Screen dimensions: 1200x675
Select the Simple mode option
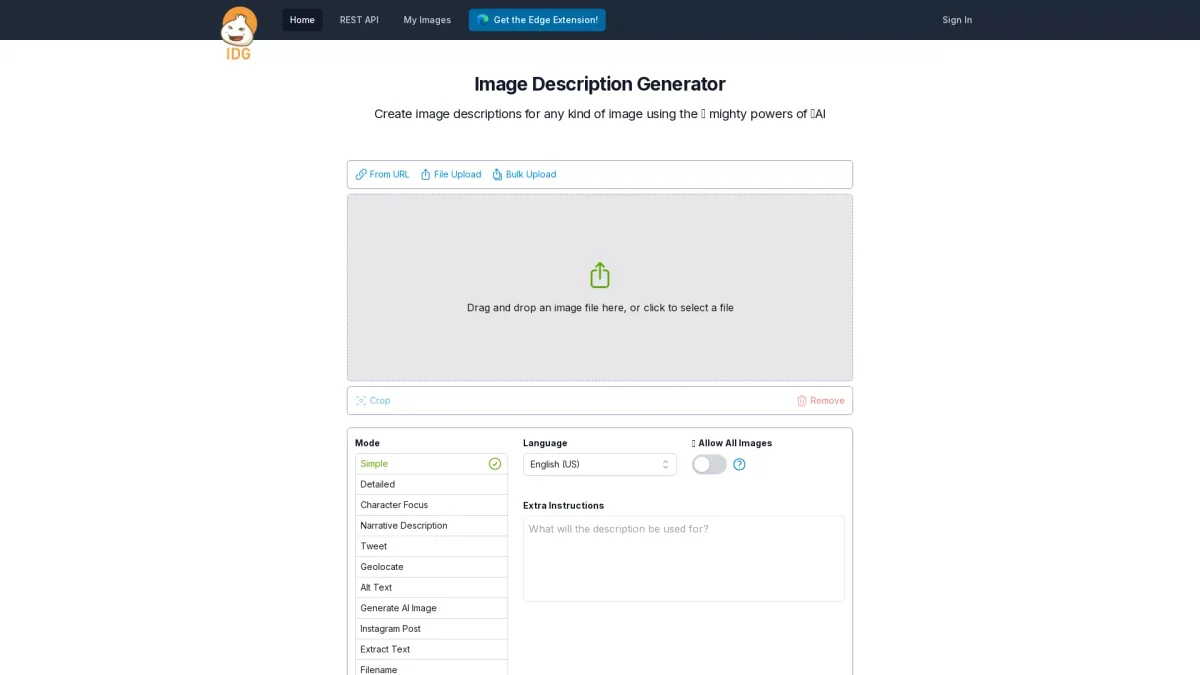(431, 464)
